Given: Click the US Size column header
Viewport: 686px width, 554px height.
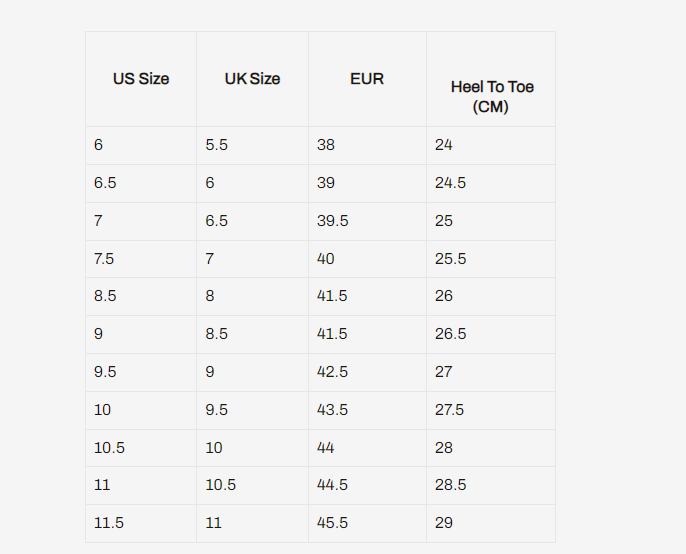Looking at the screenshot, I should 141,79.
